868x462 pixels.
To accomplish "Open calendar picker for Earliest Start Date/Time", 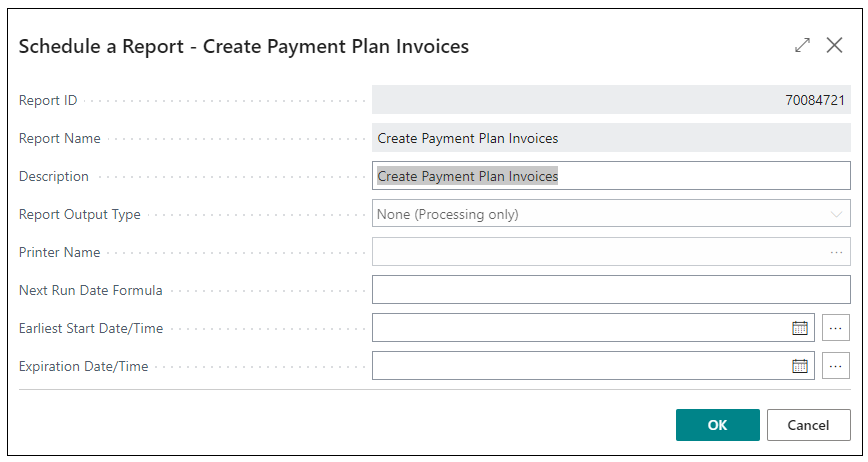I will (x=799, y=328).
